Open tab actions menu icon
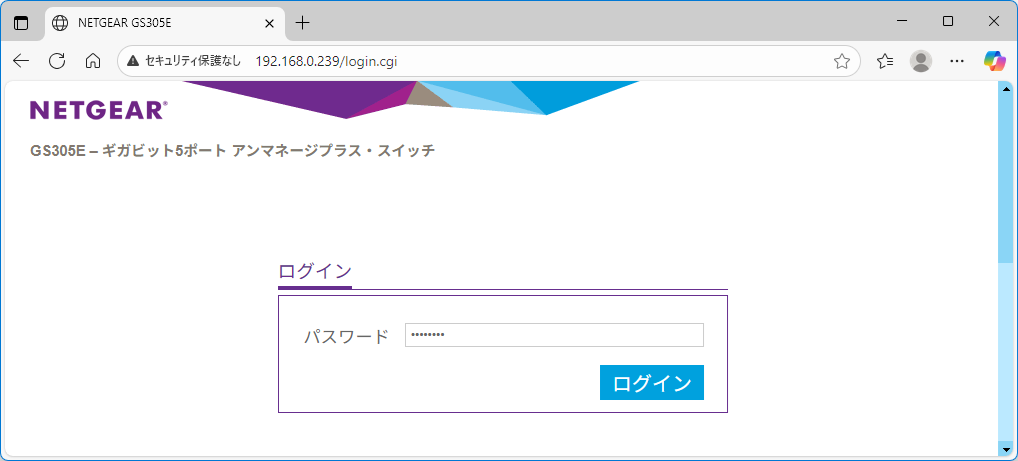 click(x=21, y=22)
